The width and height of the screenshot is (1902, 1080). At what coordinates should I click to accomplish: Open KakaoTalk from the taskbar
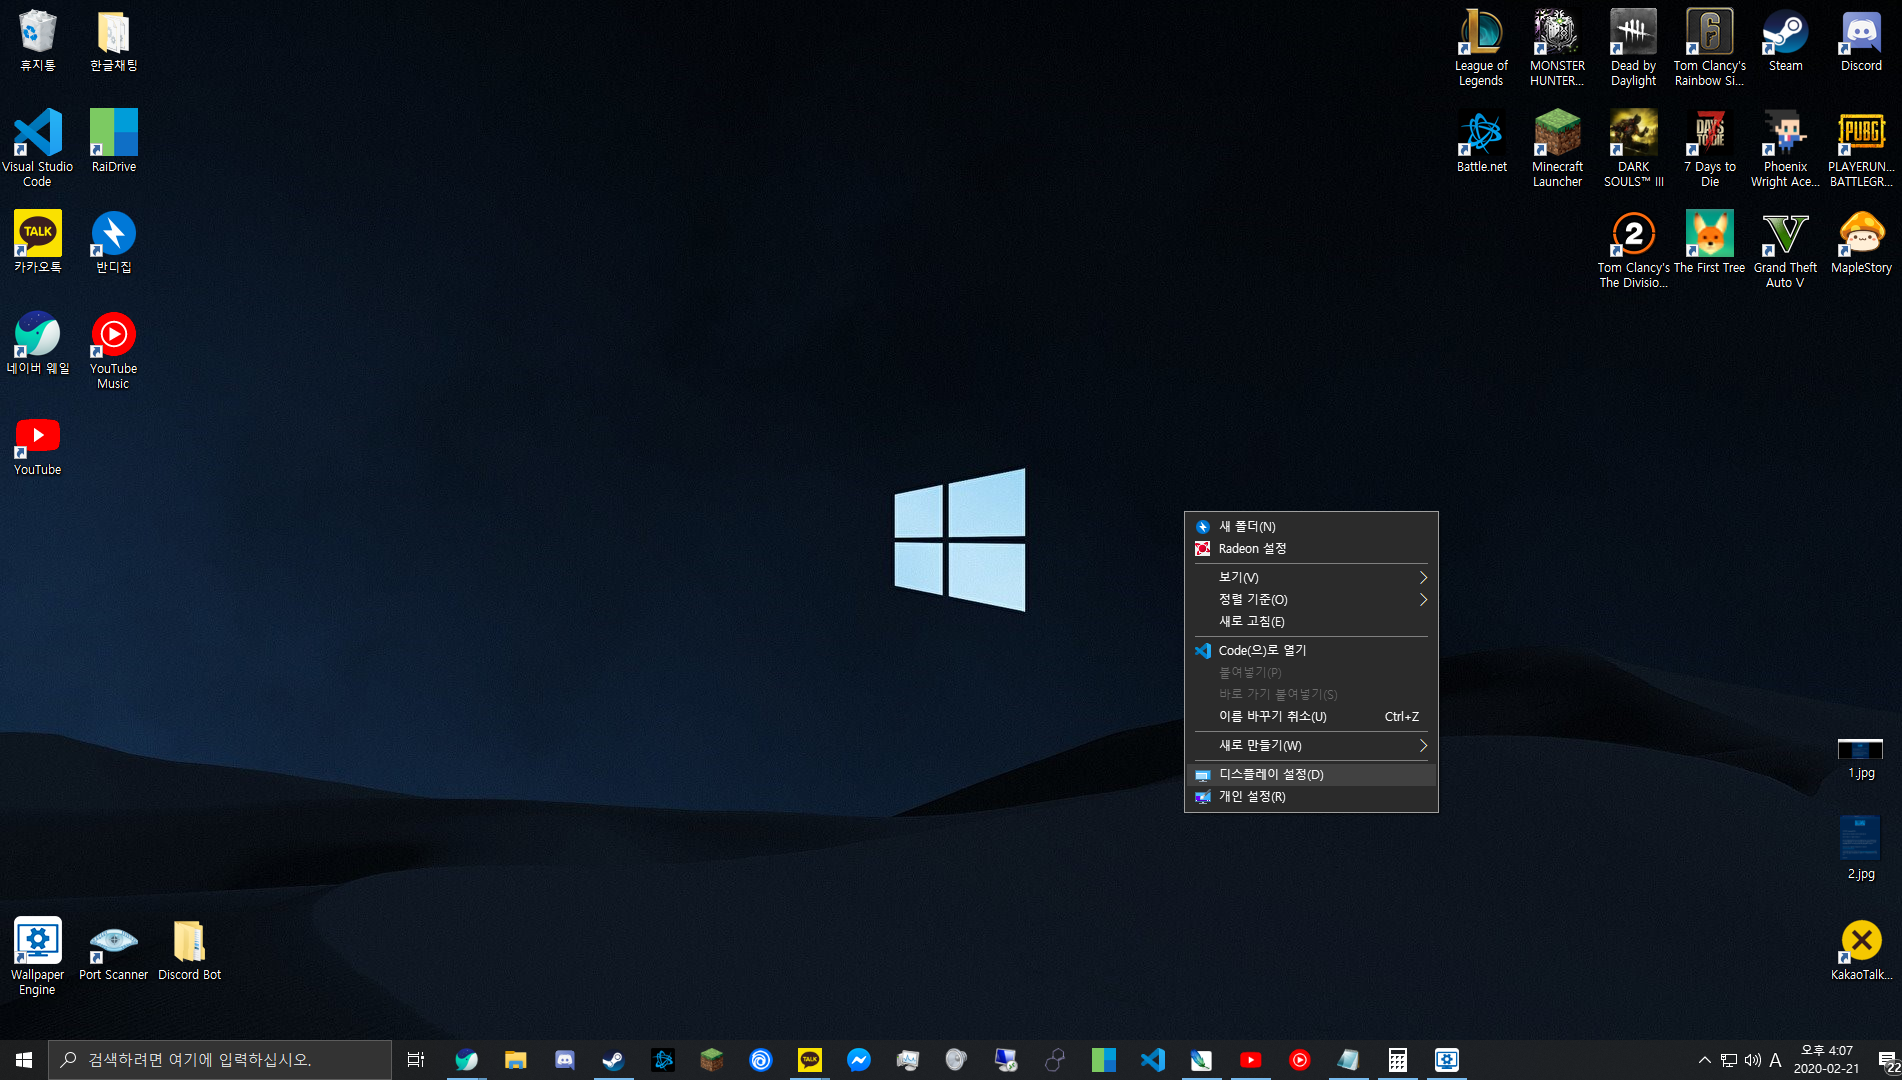point(810,1060)
